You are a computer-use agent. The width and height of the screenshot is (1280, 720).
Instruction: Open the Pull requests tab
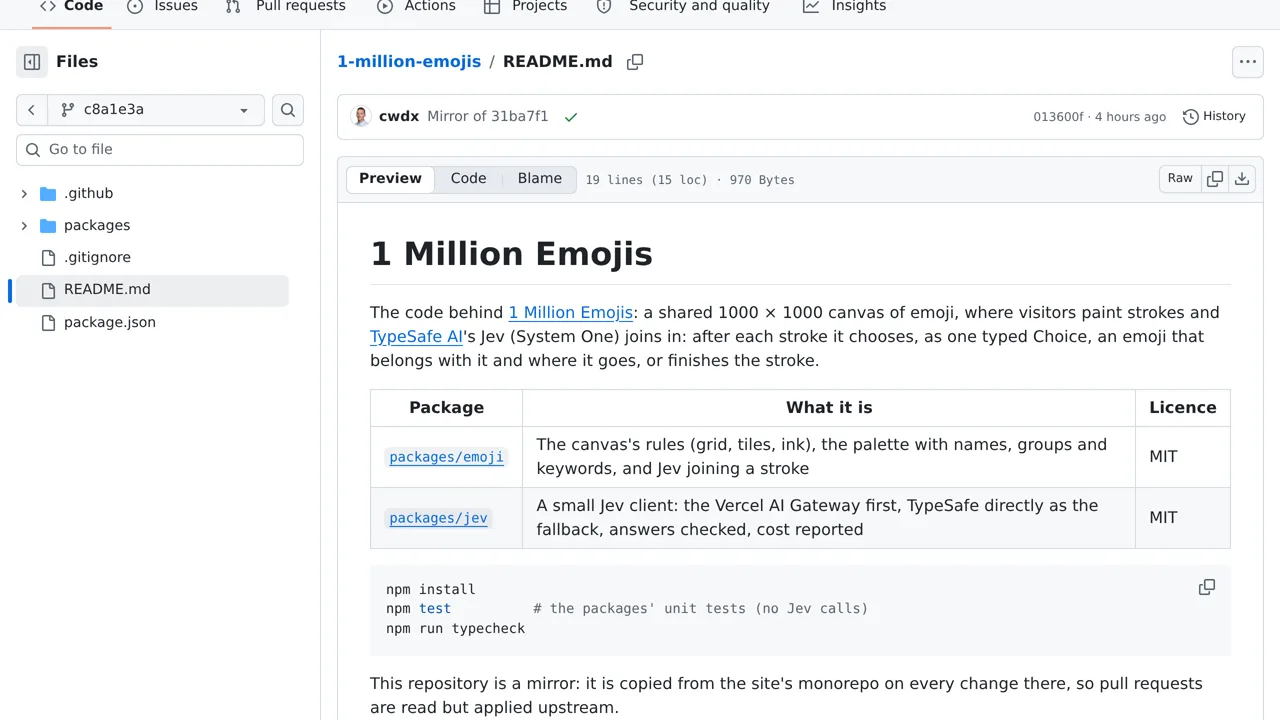point(286,7)
